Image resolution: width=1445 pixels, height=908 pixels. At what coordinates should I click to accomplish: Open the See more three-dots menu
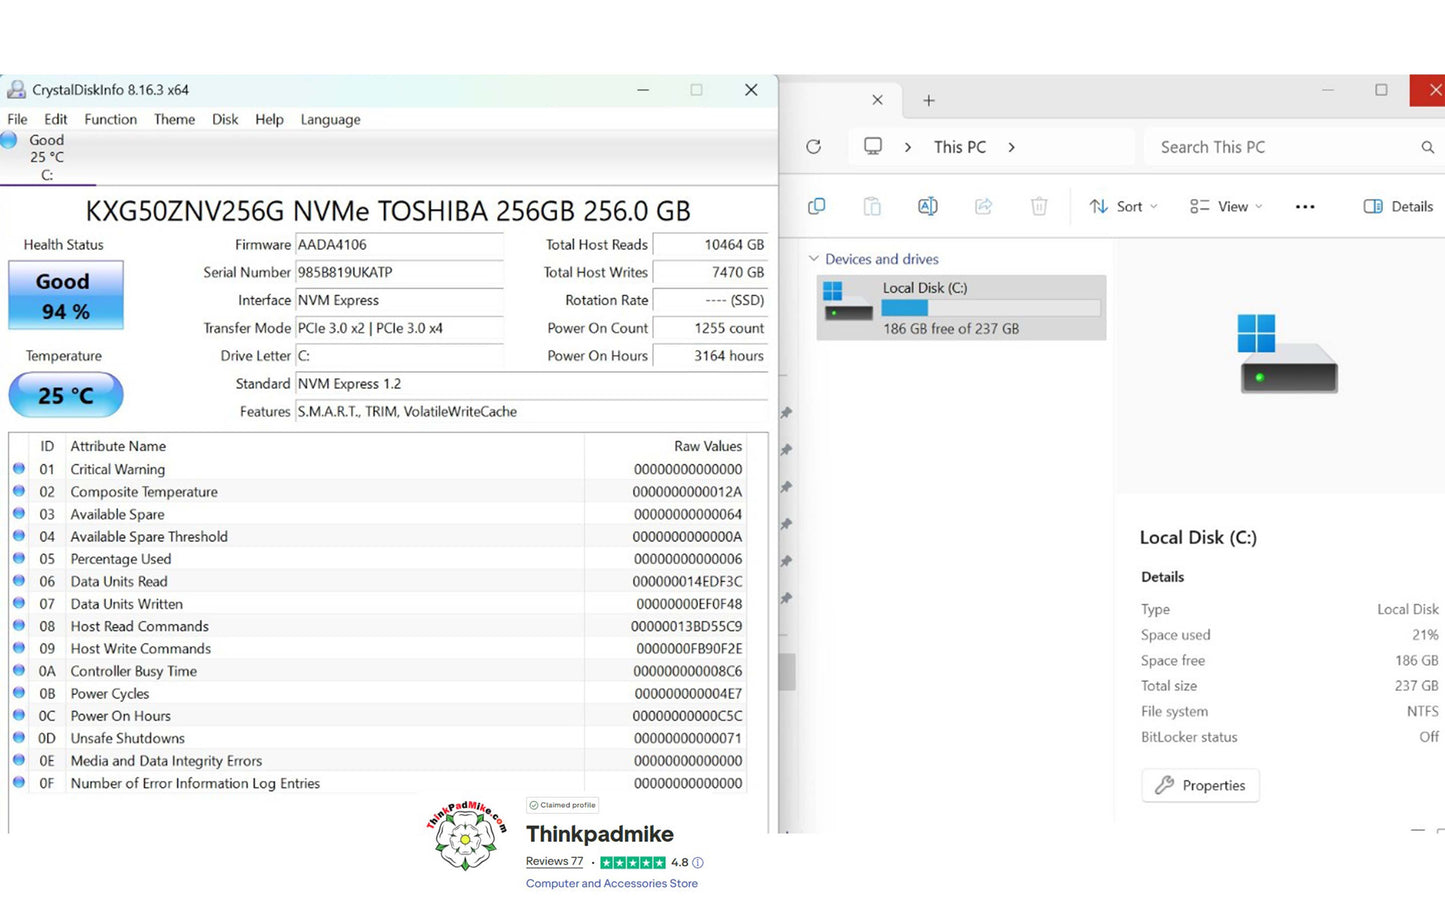(1304, 207)
